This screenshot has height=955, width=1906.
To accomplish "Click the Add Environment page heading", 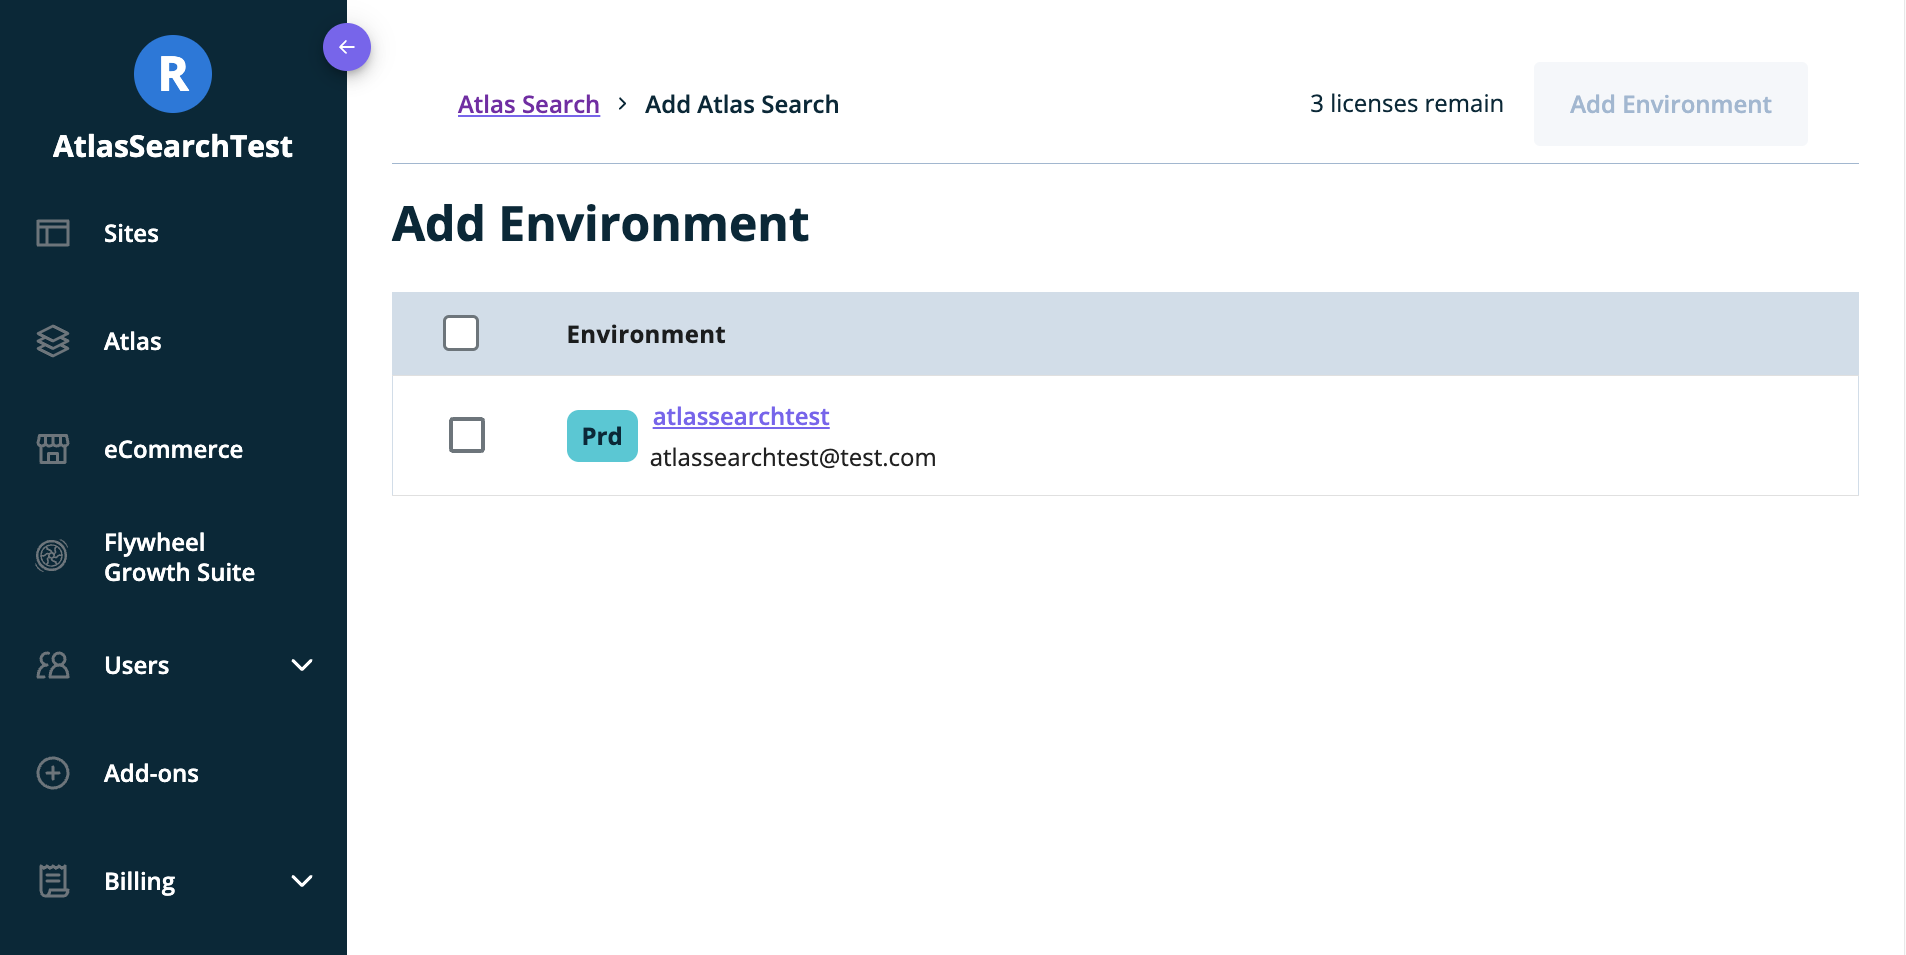I will coord(600,223).
